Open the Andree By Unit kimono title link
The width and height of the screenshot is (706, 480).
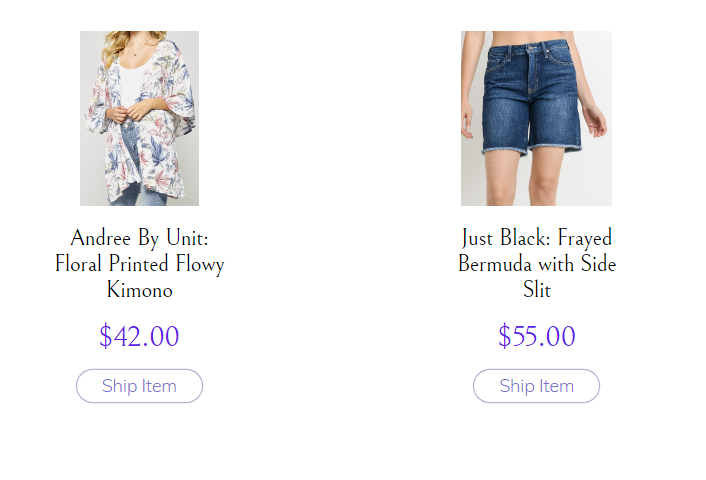(139, 264)
